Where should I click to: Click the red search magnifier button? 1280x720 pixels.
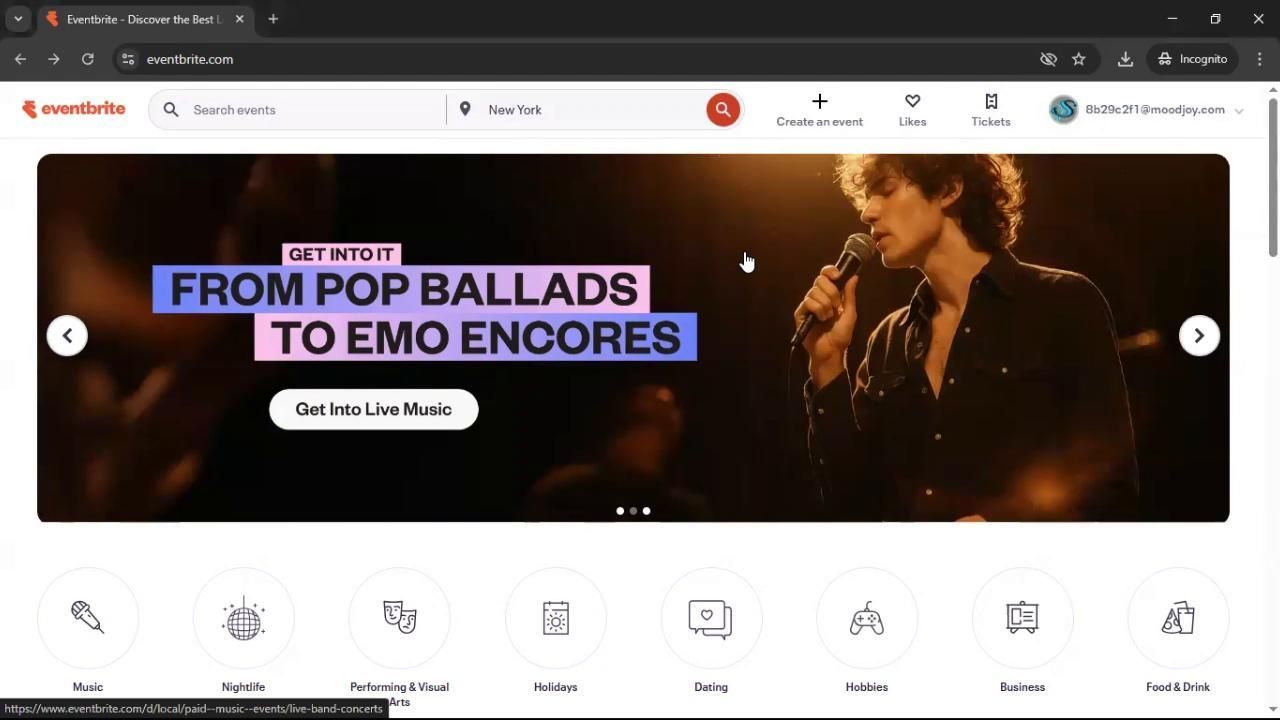coord(722,110)
